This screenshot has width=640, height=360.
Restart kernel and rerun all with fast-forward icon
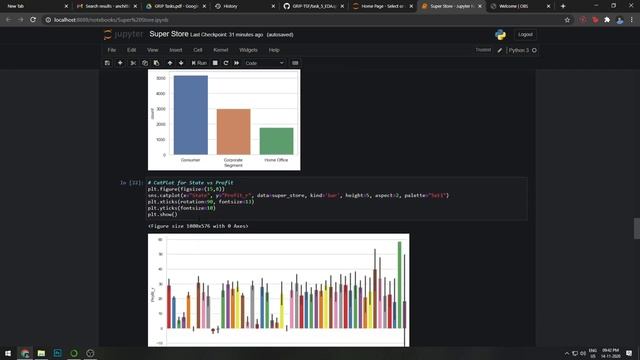(237, 63)
